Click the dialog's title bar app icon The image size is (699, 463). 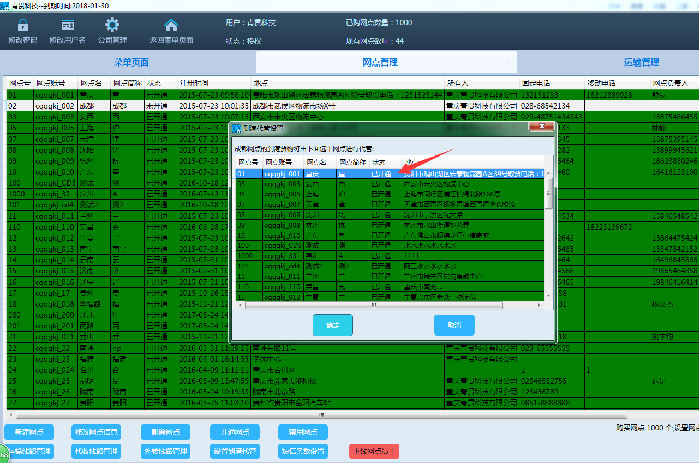pyautogui.click(x=237, y=128)
